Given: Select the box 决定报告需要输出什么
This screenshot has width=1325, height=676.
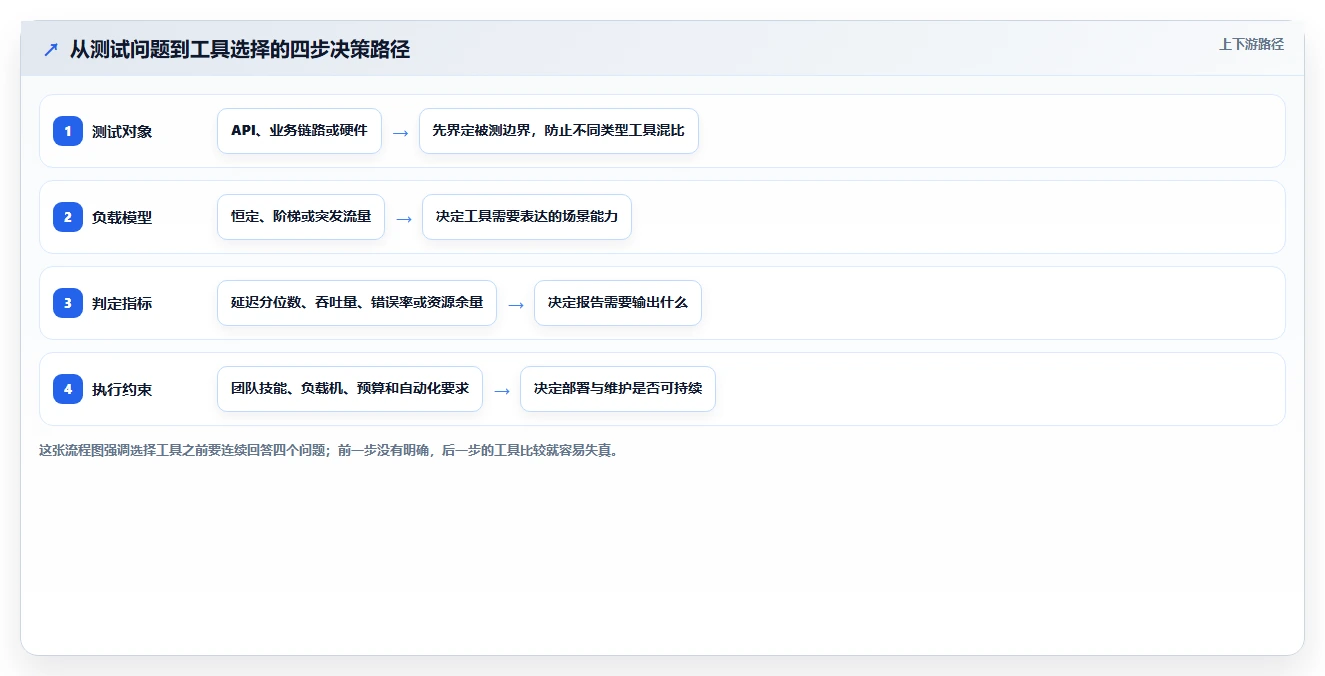Looking at the screenshot, I should pyautogui.click(x=618, y=303).
